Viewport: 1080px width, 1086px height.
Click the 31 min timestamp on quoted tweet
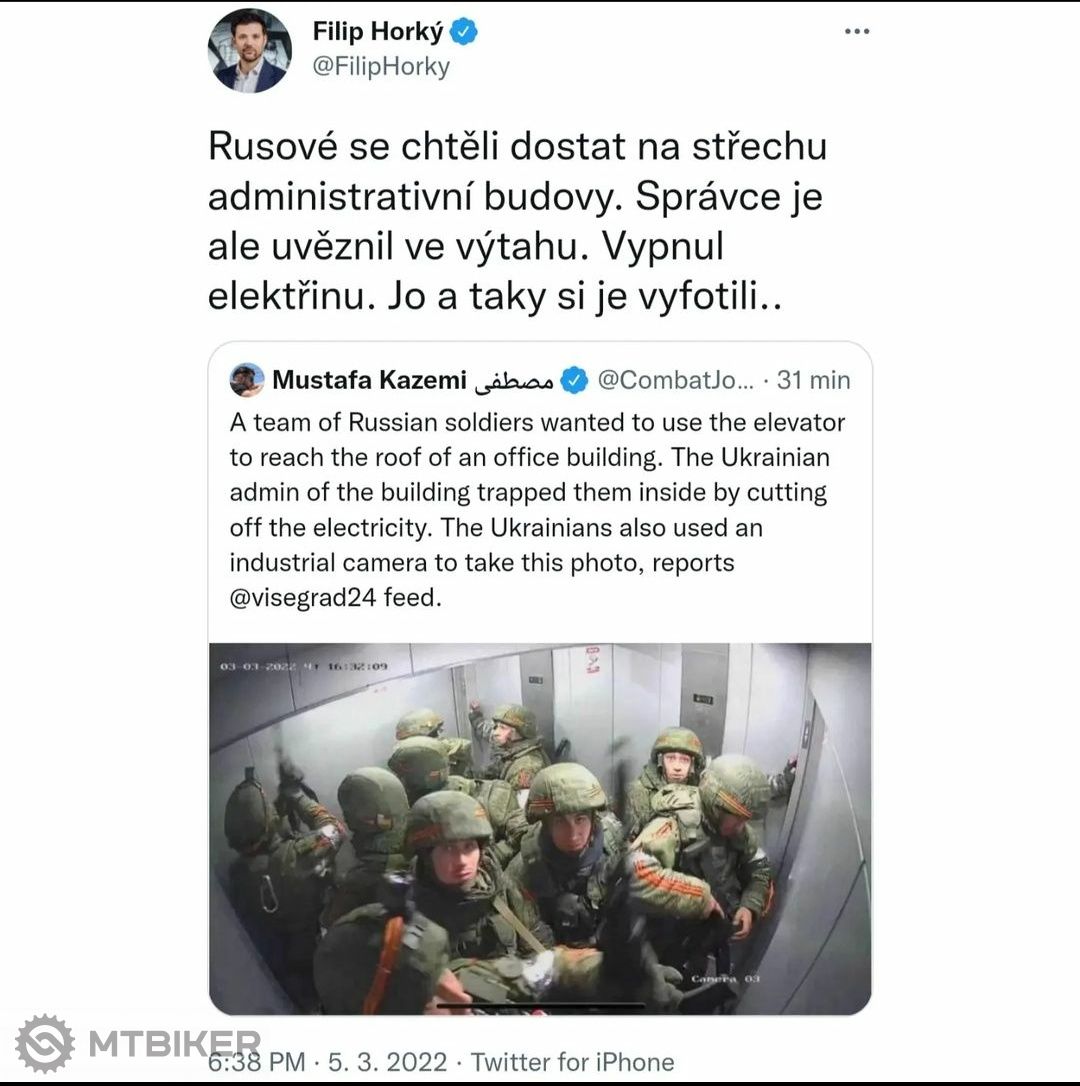tap(813, 380)
